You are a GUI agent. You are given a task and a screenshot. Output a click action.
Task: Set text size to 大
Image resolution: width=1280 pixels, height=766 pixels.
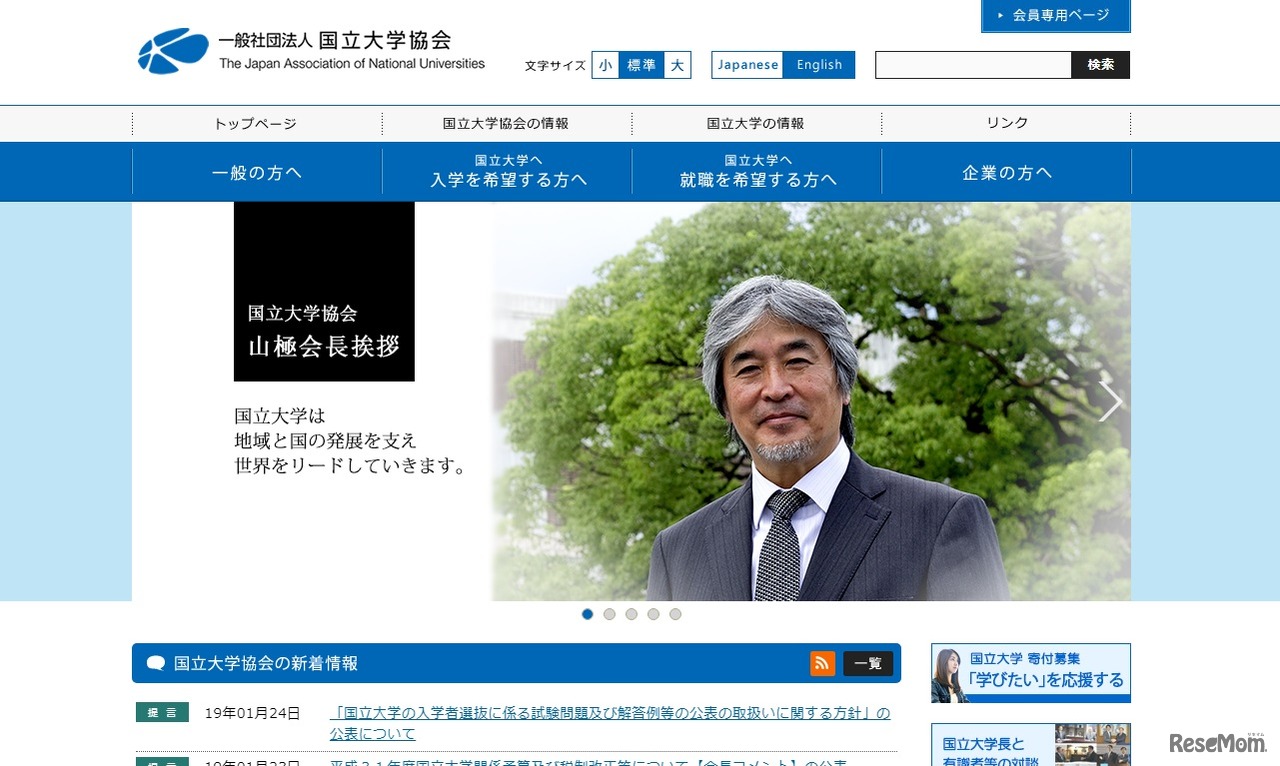(x=677, y=65)
